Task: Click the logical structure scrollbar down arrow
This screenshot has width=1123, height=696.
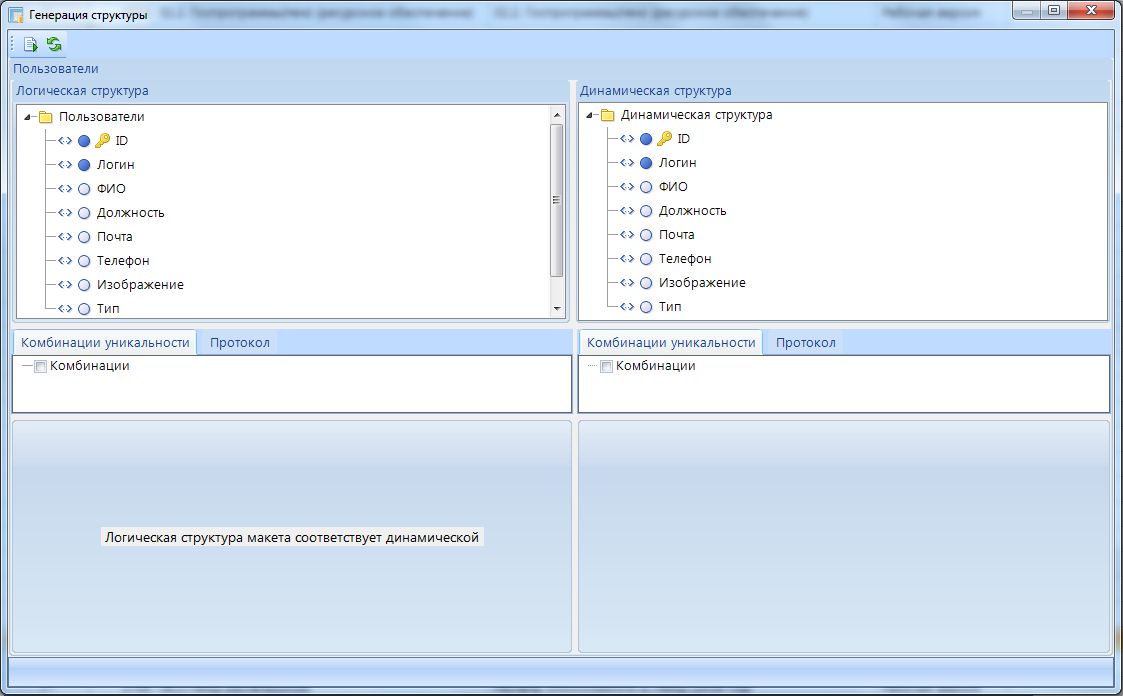Action: coord(557,310)
